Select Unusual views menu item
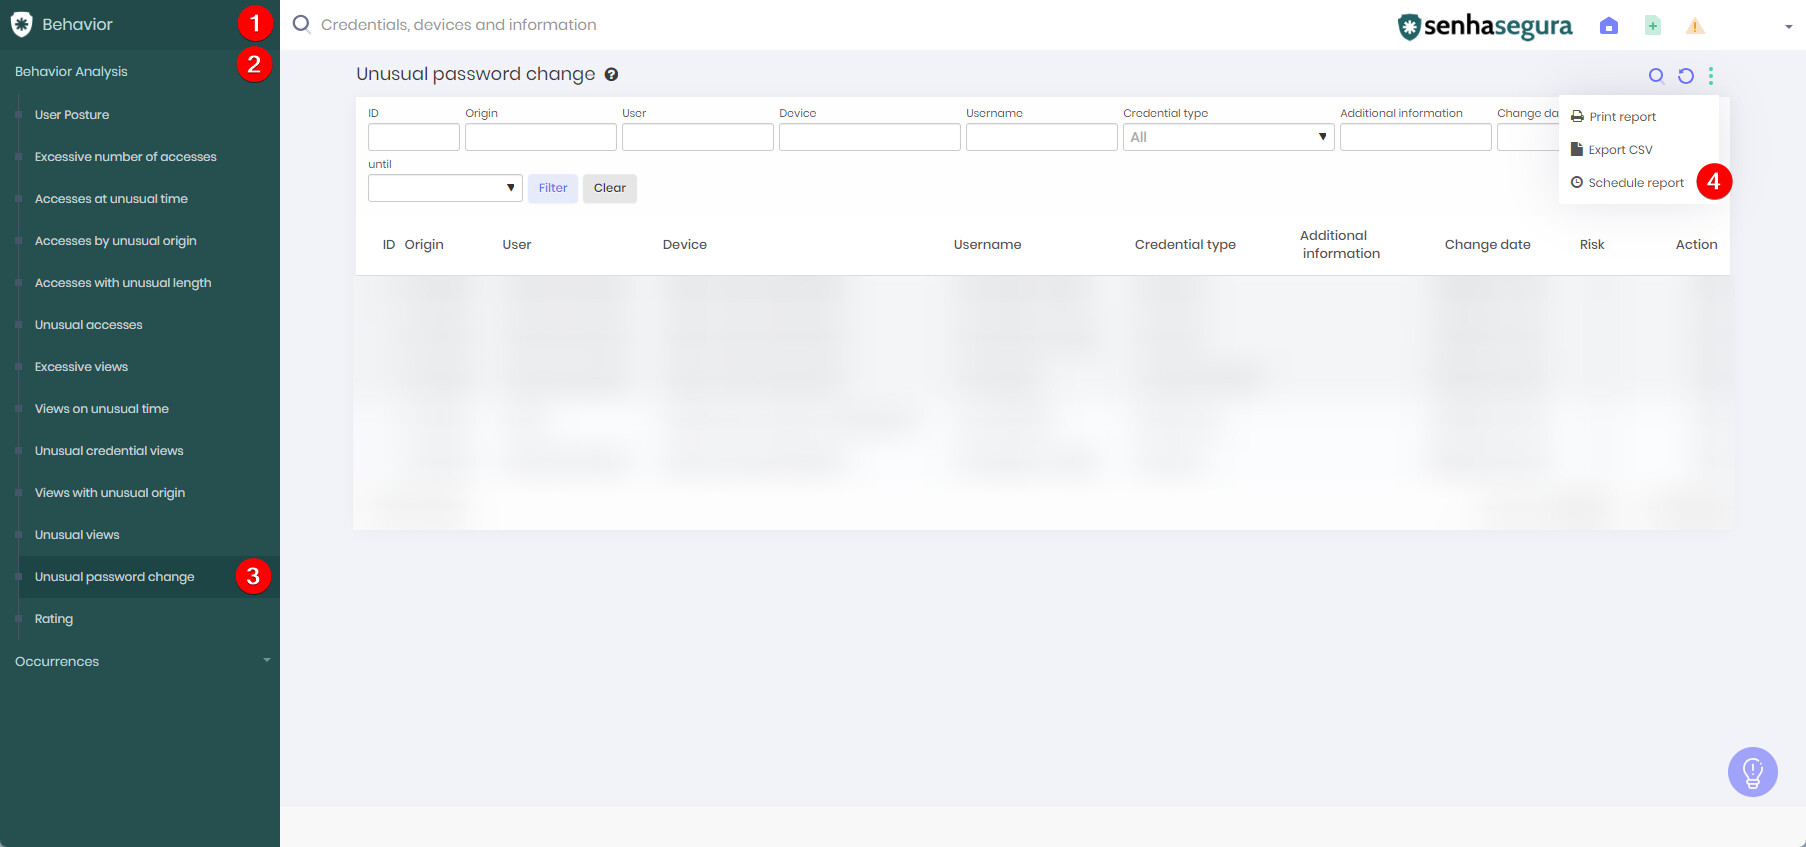The image size is (1806, 847). coord(77,535)
